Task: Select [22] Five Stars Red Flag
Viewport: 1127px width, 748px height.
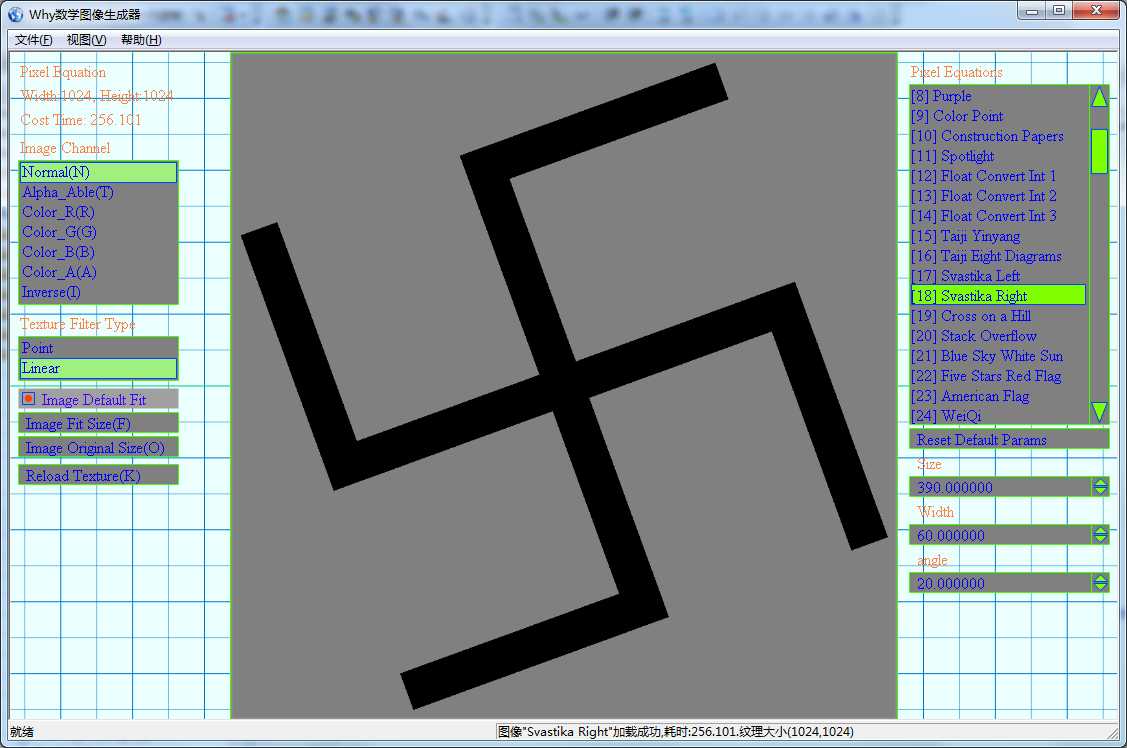Action: pos(998,377)
